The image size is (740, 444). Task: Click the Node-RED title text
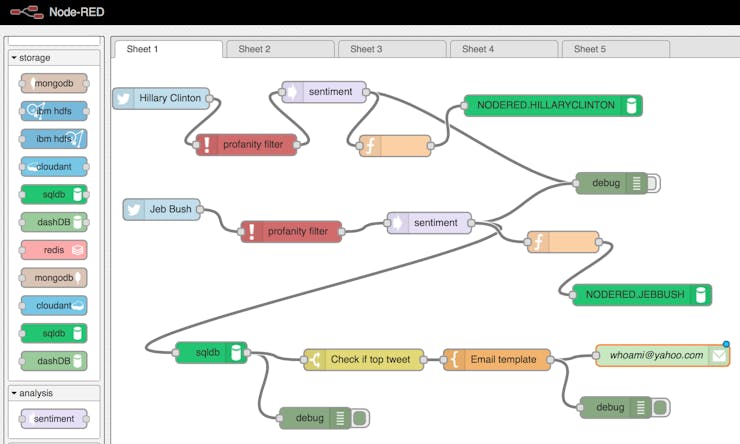(76, 12)
